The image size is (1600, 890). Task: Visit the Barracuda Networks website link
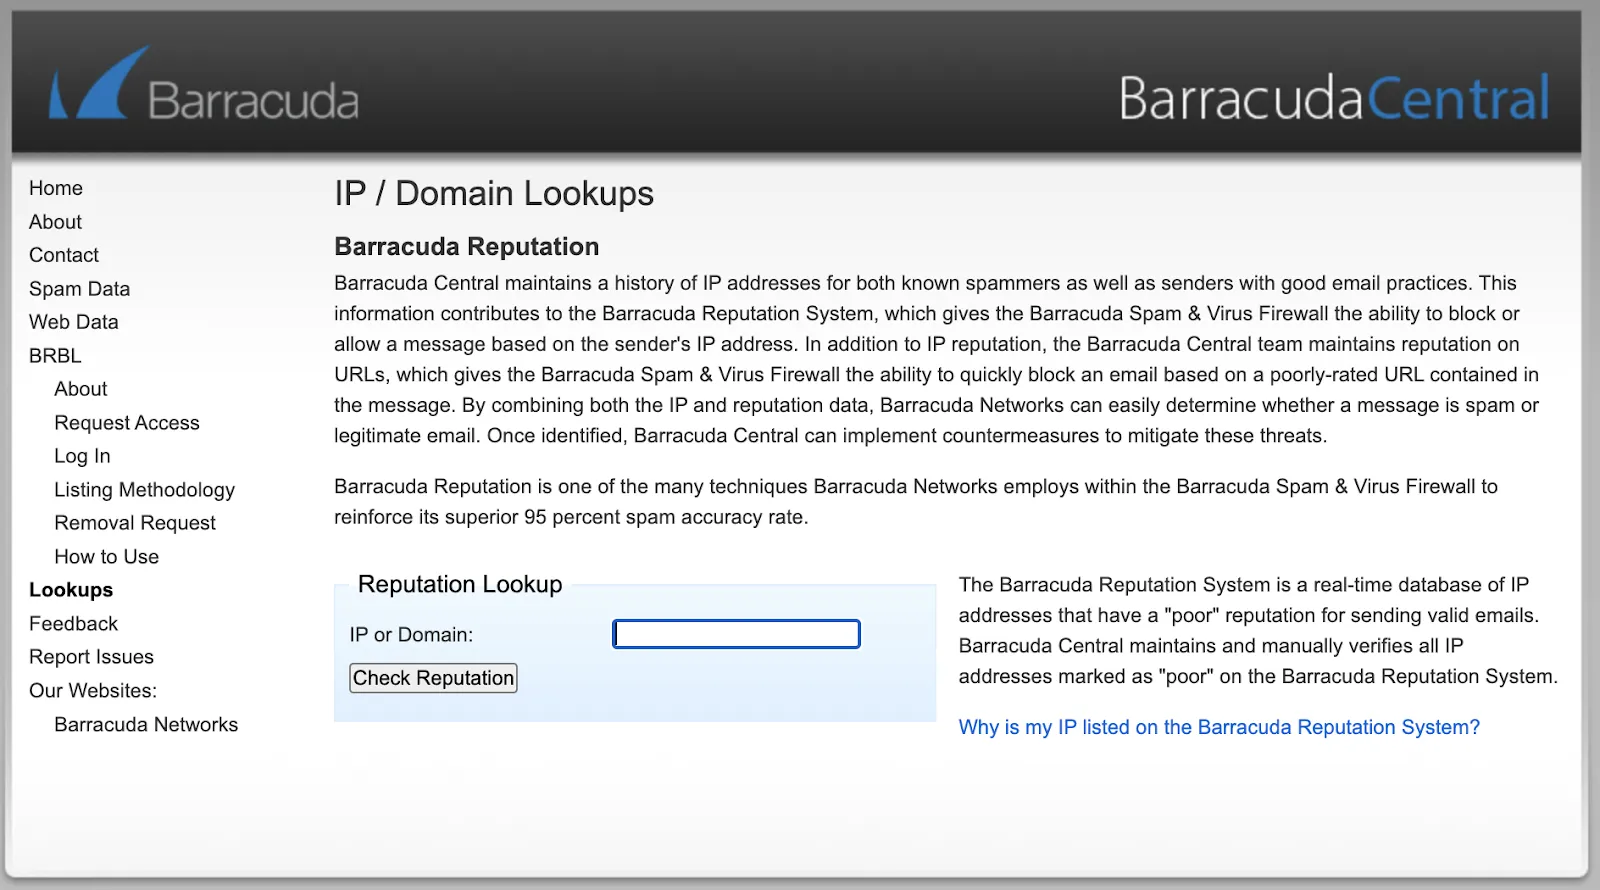146,725
